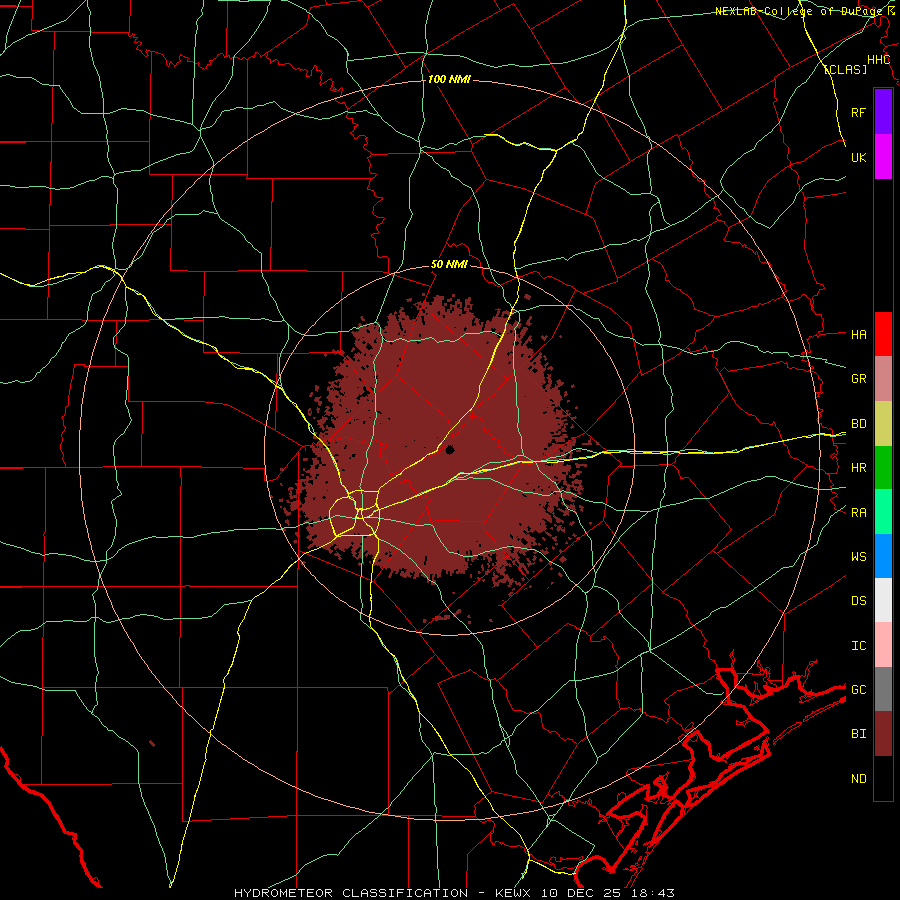Screen dimensions: 900x900
Task: Click the RA legend label
Action: tap(858, 512)
